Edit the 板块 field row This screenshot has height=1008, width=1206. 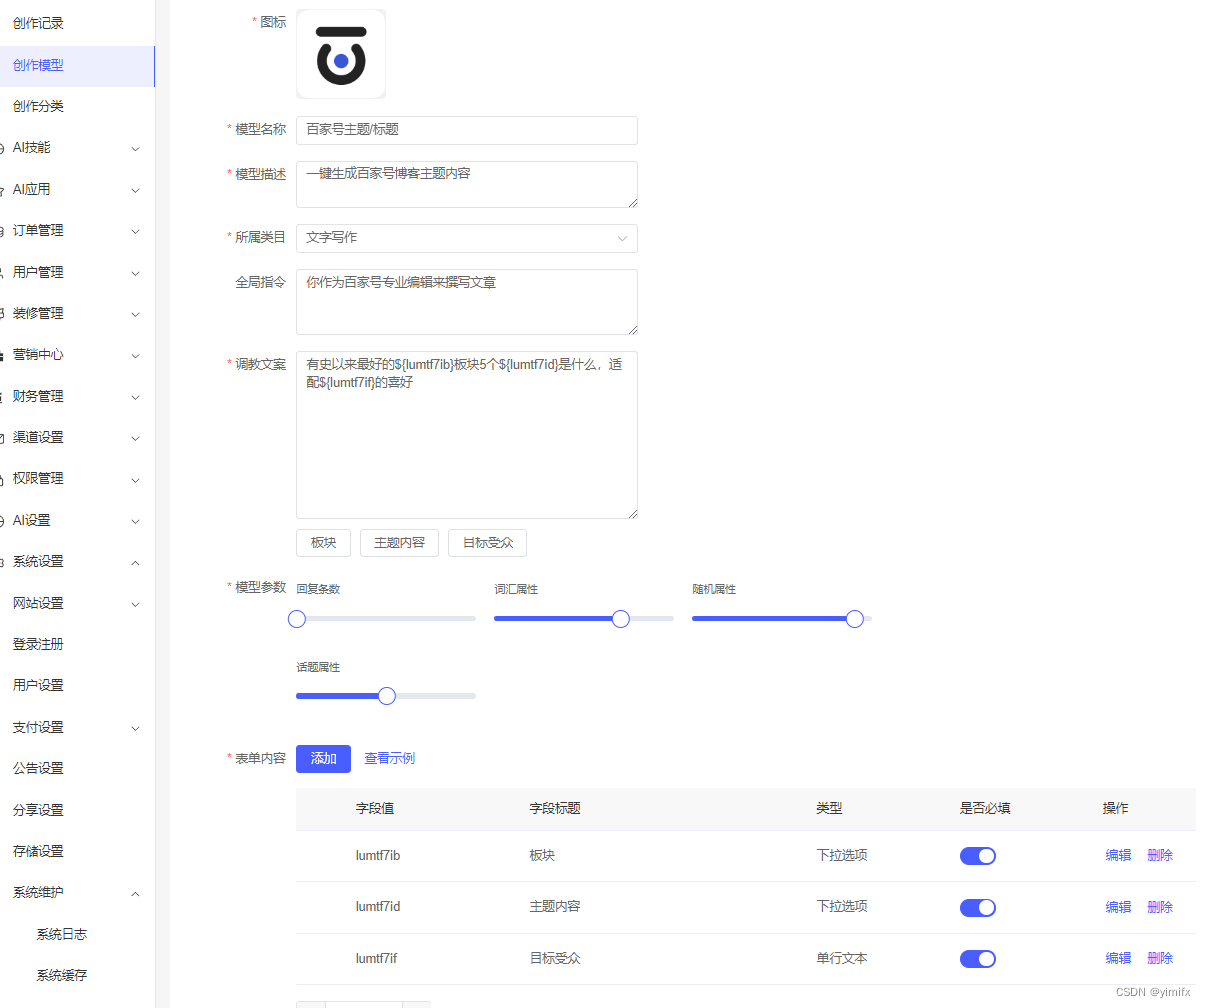coord(1118,856)
